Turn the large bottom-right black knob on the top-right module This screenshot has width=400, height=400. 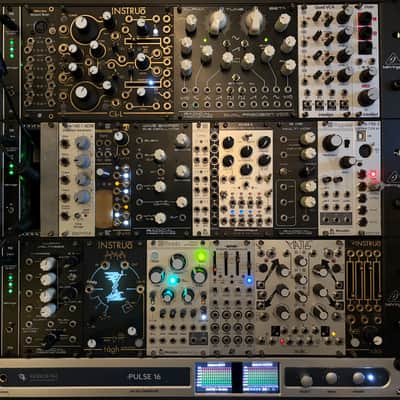click(367, 97)
